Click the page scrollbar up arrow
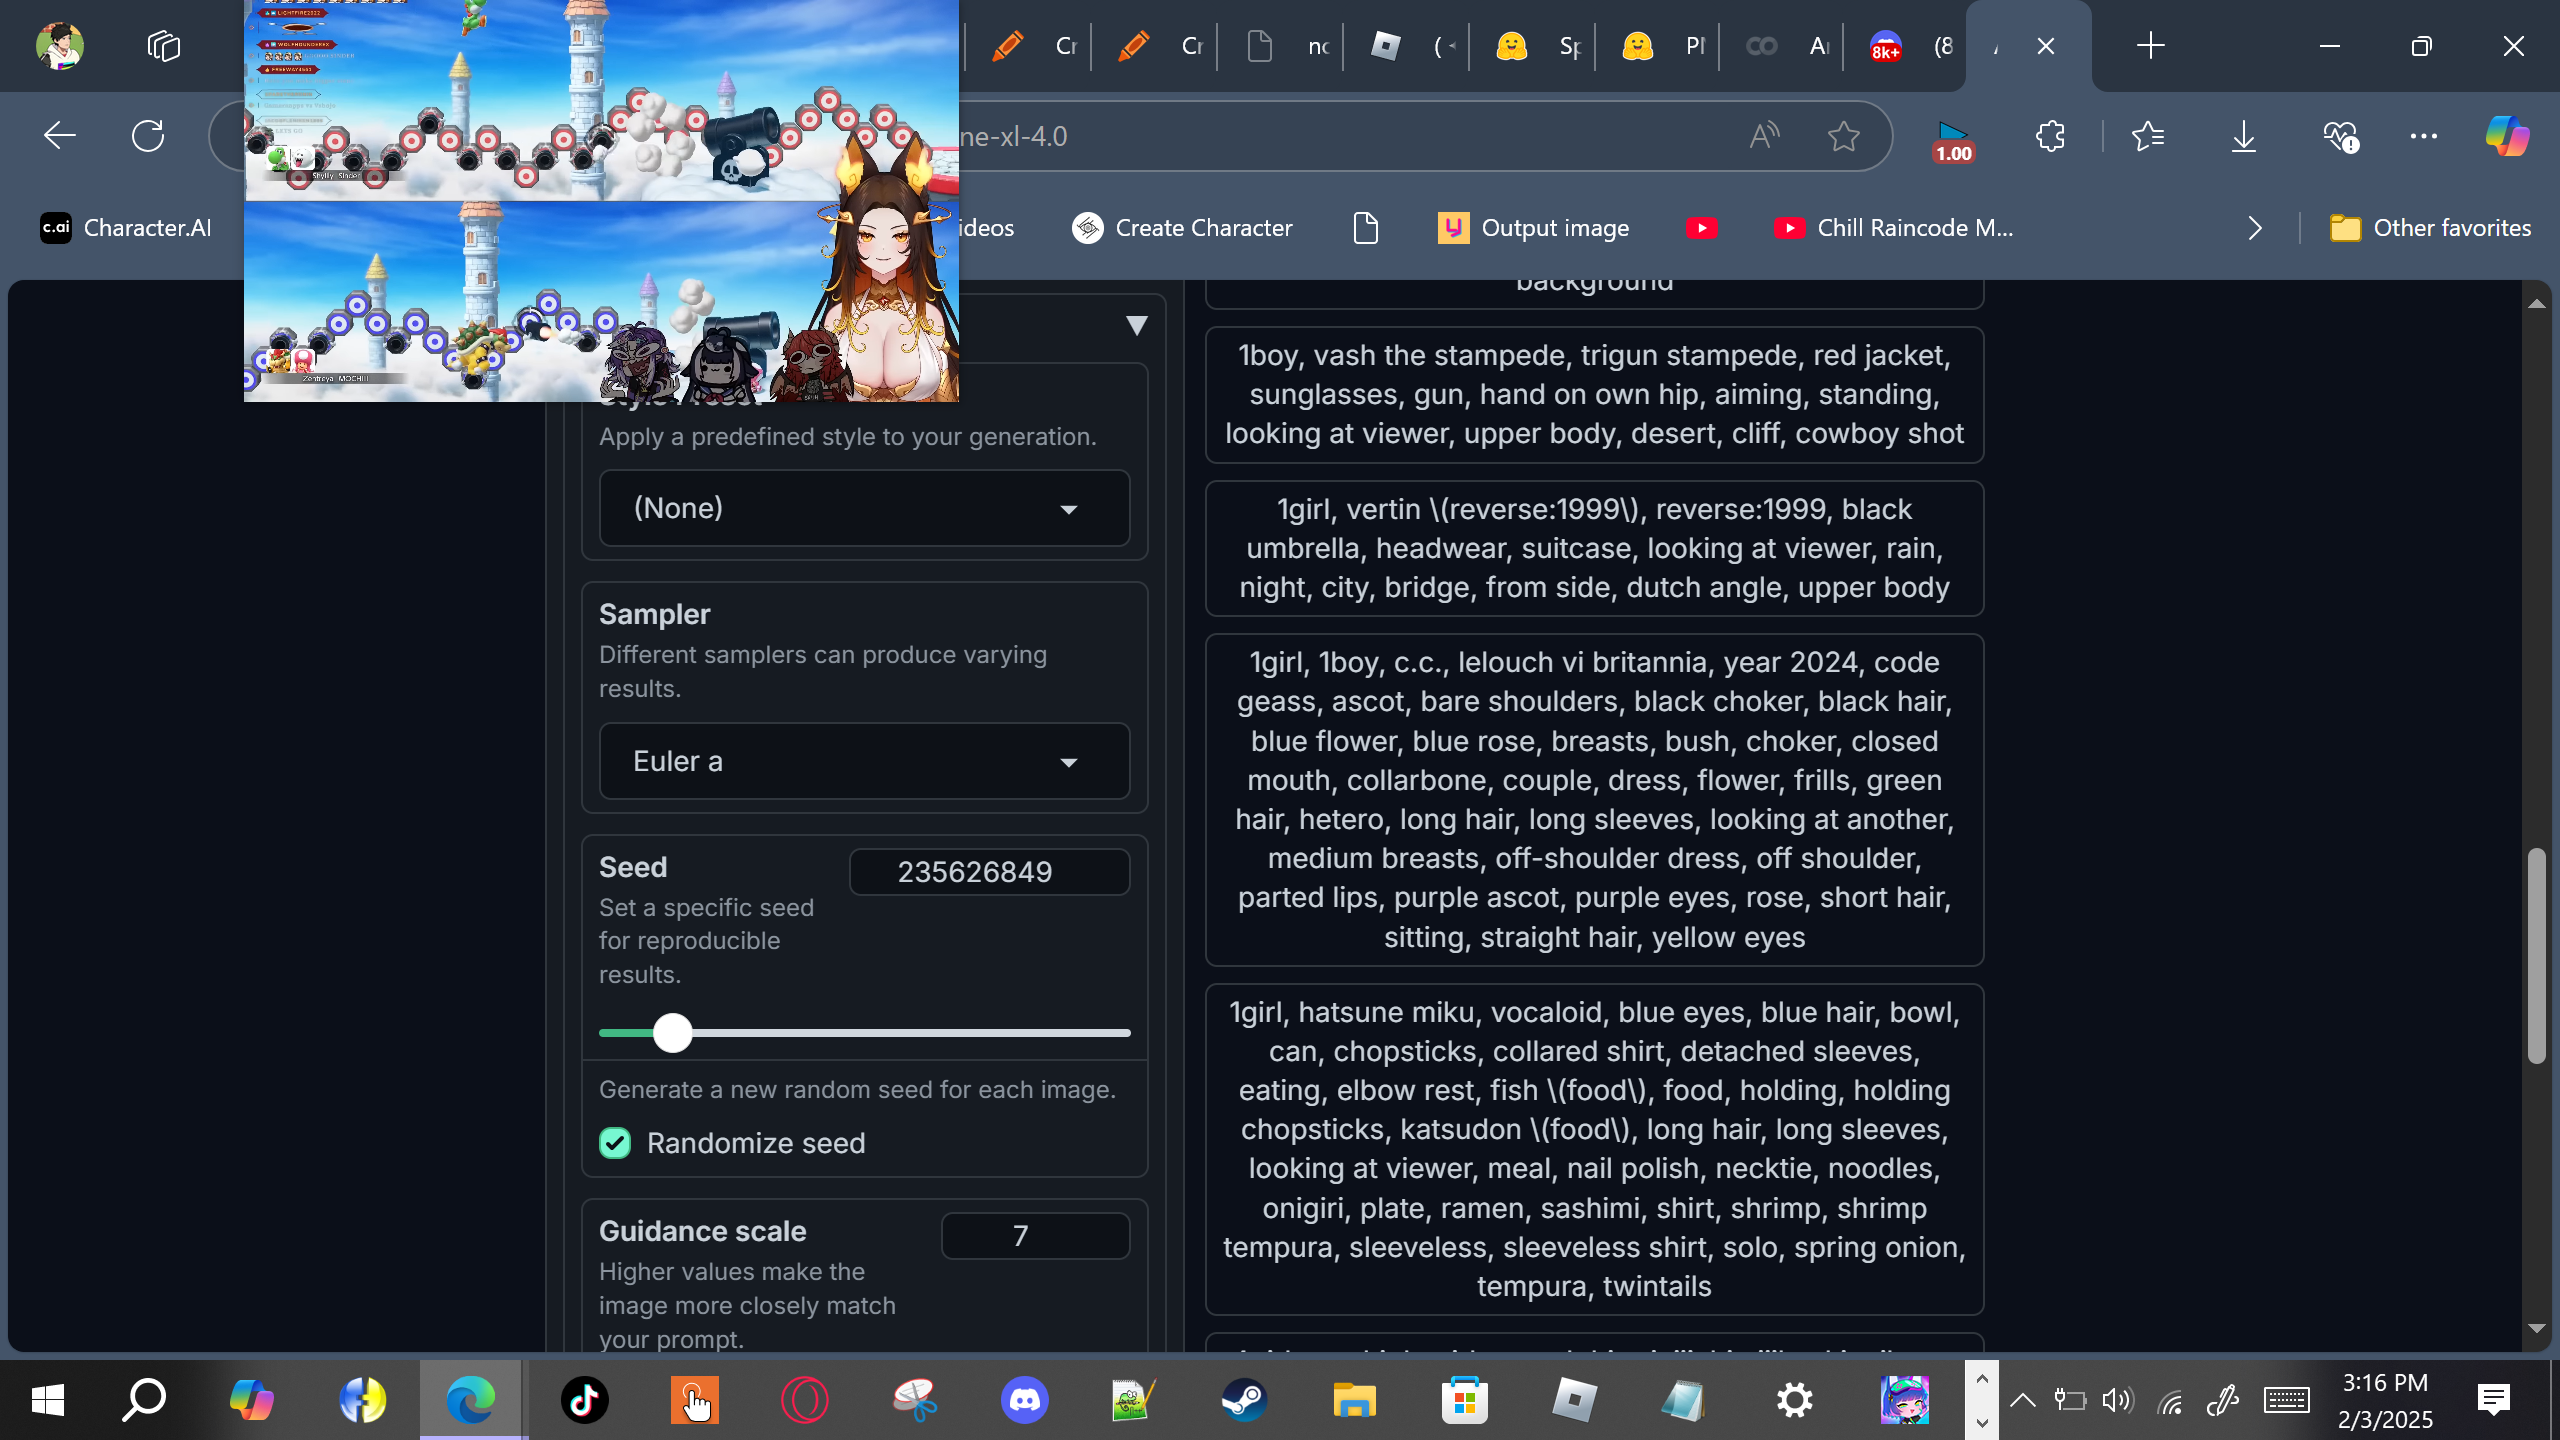The height and width of the screenshot is (1440, 2560). point(2536,303)
